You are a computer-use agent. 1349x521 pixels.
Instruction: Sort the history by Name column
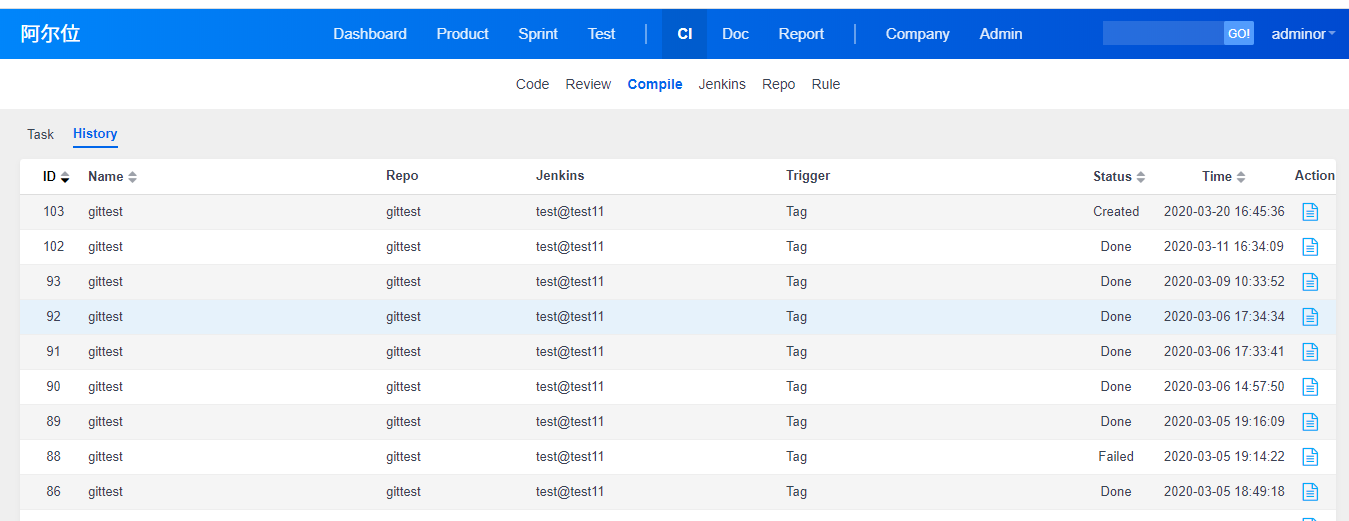(112, 177)
